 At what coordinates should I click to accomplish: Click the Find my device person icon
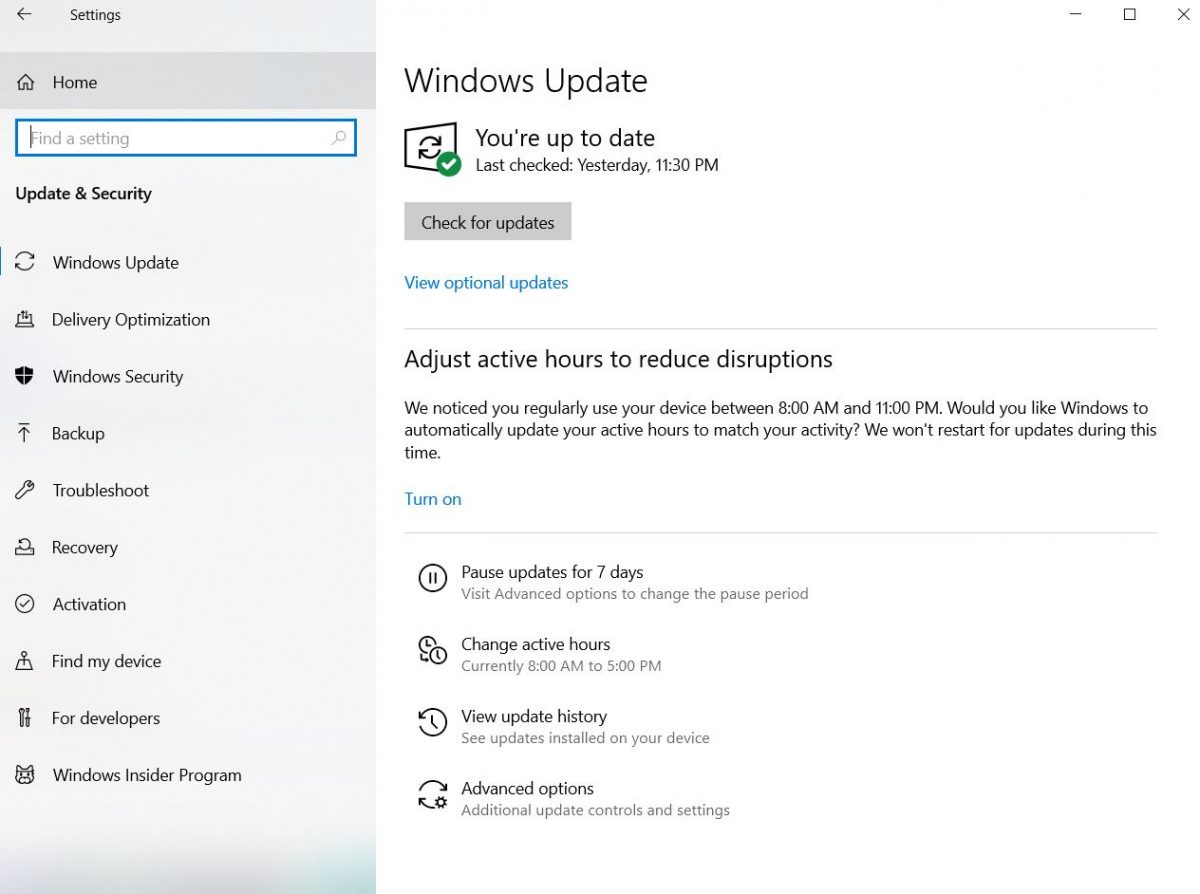pyautogui.click(x=25, y=661)
